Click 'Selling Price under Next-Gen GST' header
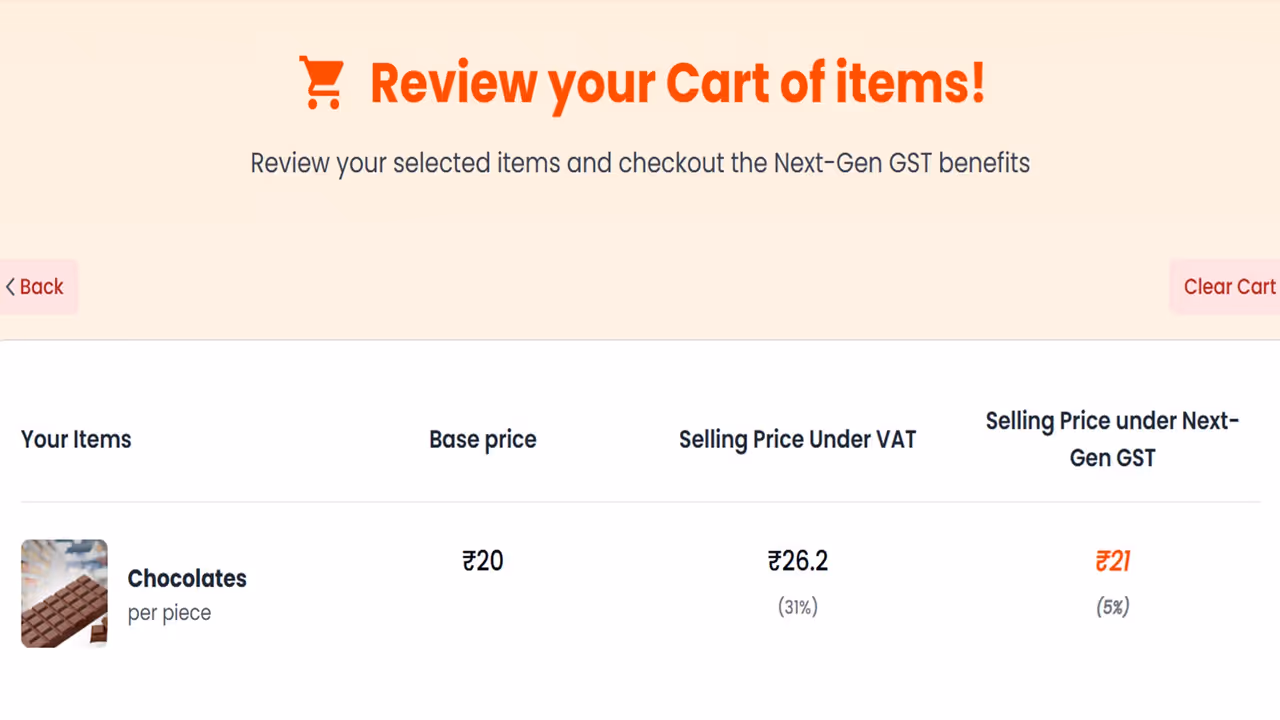Viewport: 1280px width, 720px height. [x=1112, y=439]
